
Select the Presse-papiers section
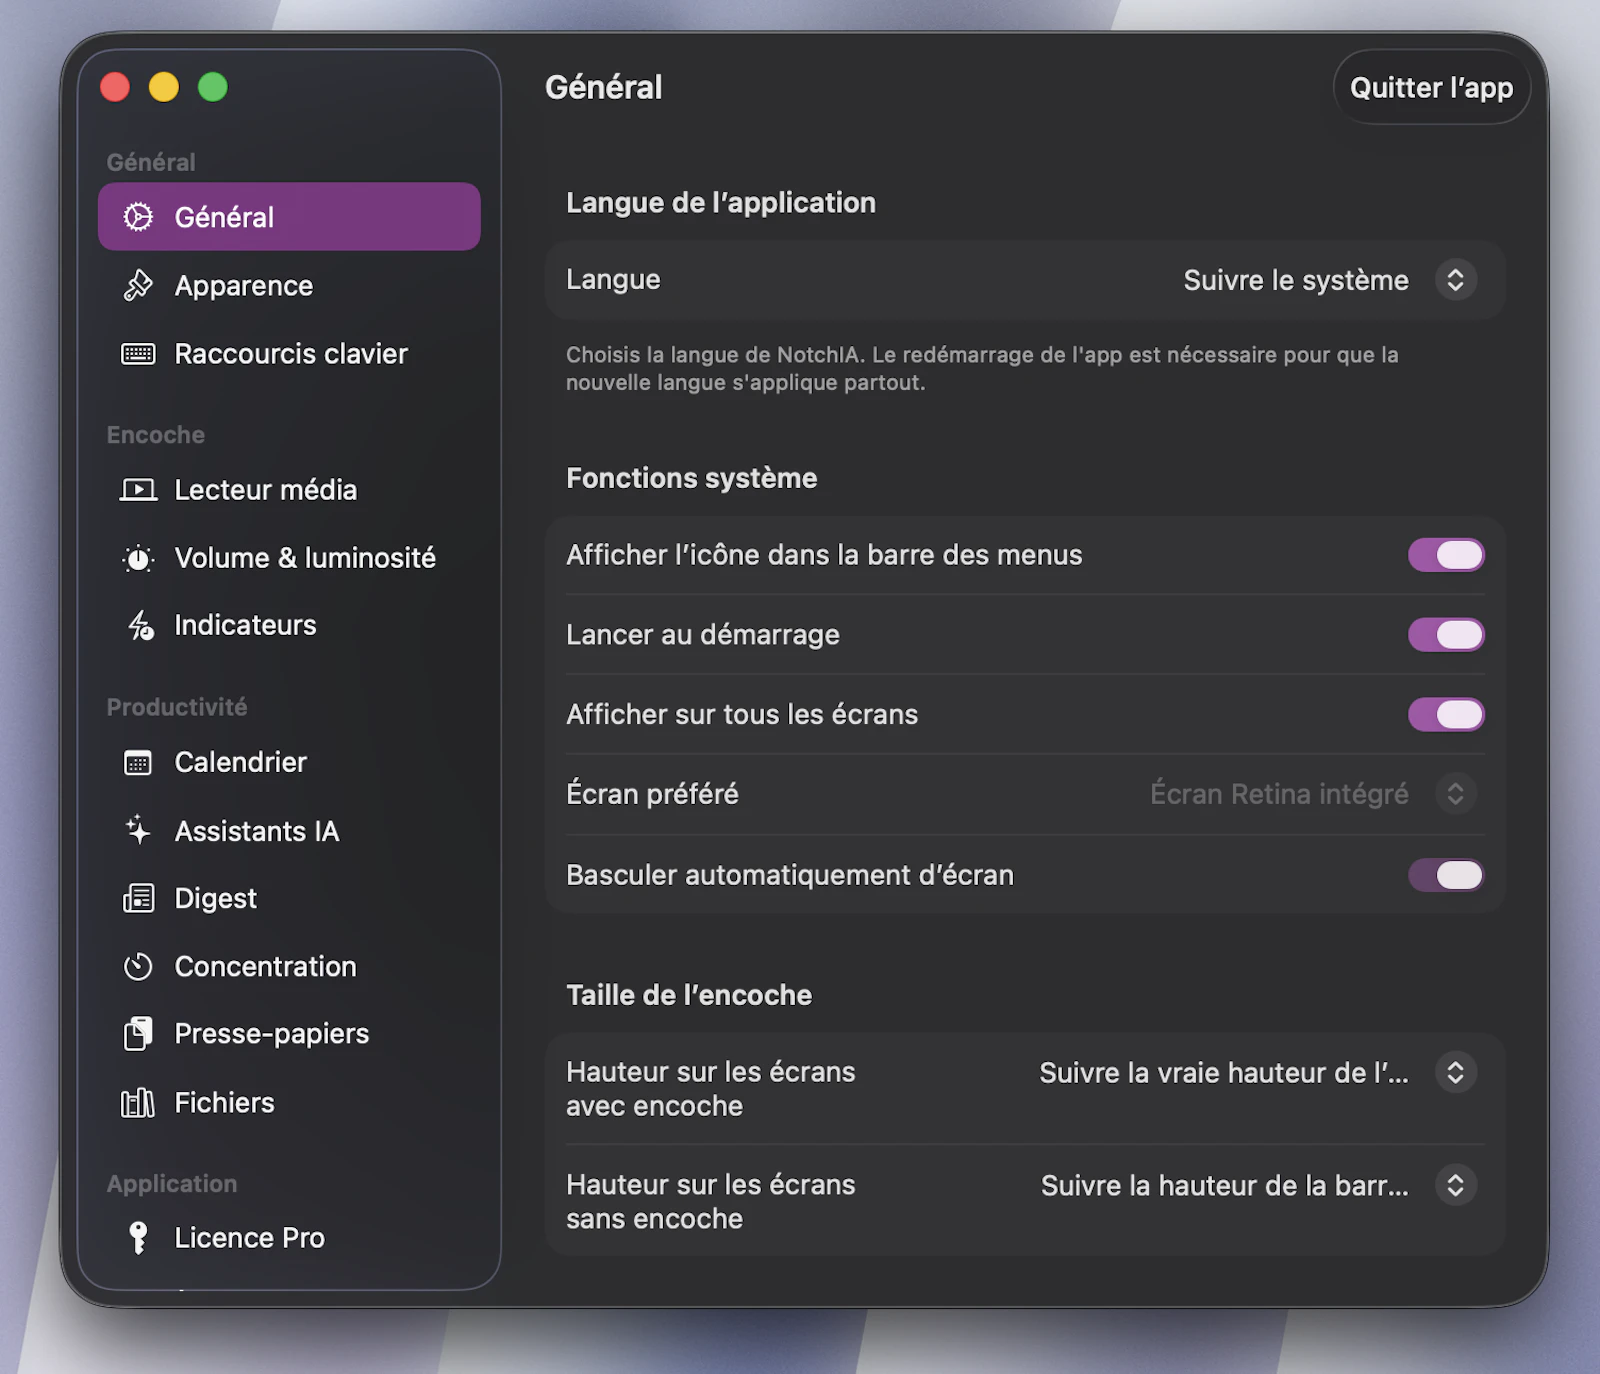click(x=289, y=1034)
